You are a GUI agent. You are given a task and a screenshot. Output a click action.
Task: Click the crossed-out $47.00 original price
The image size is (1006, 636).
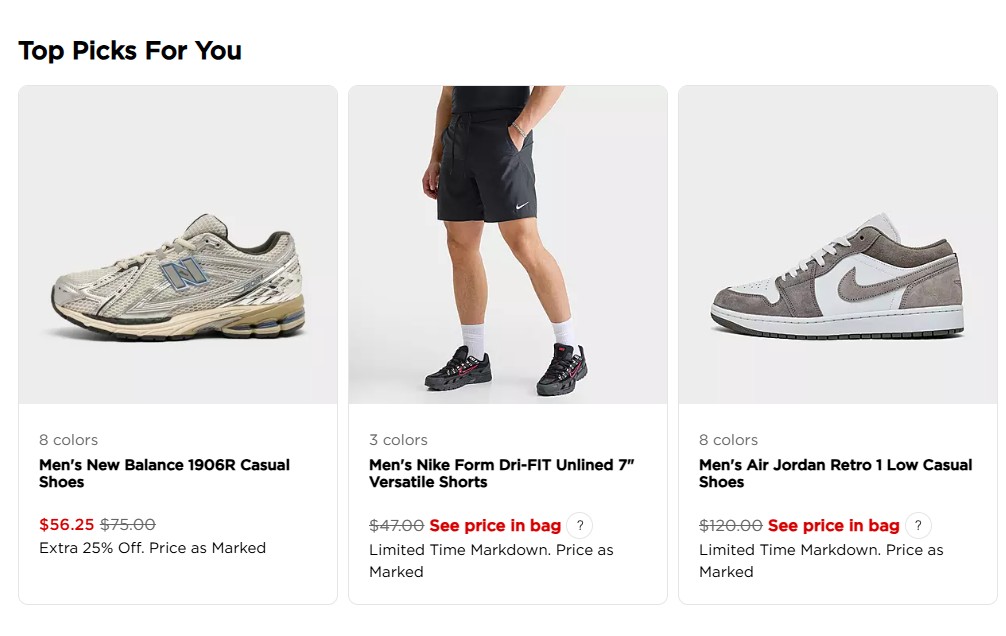click(x=396, y=526)
